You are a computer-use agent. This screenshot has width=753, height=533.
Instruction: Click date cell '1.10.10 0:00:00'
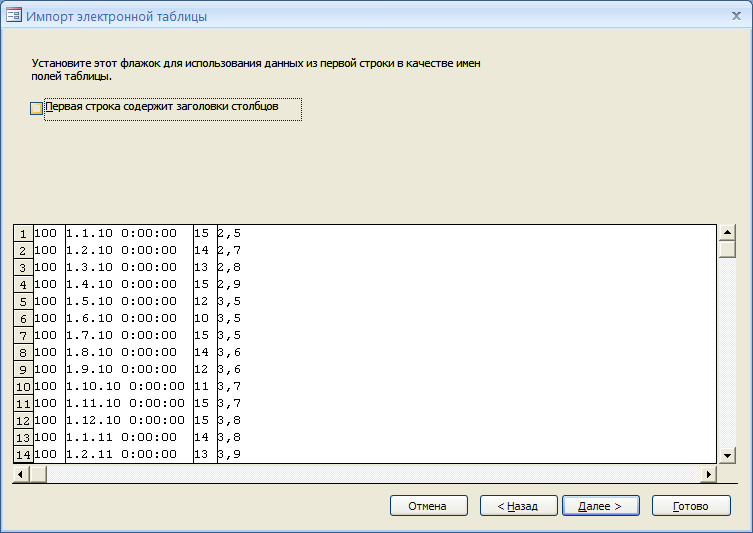129,387
